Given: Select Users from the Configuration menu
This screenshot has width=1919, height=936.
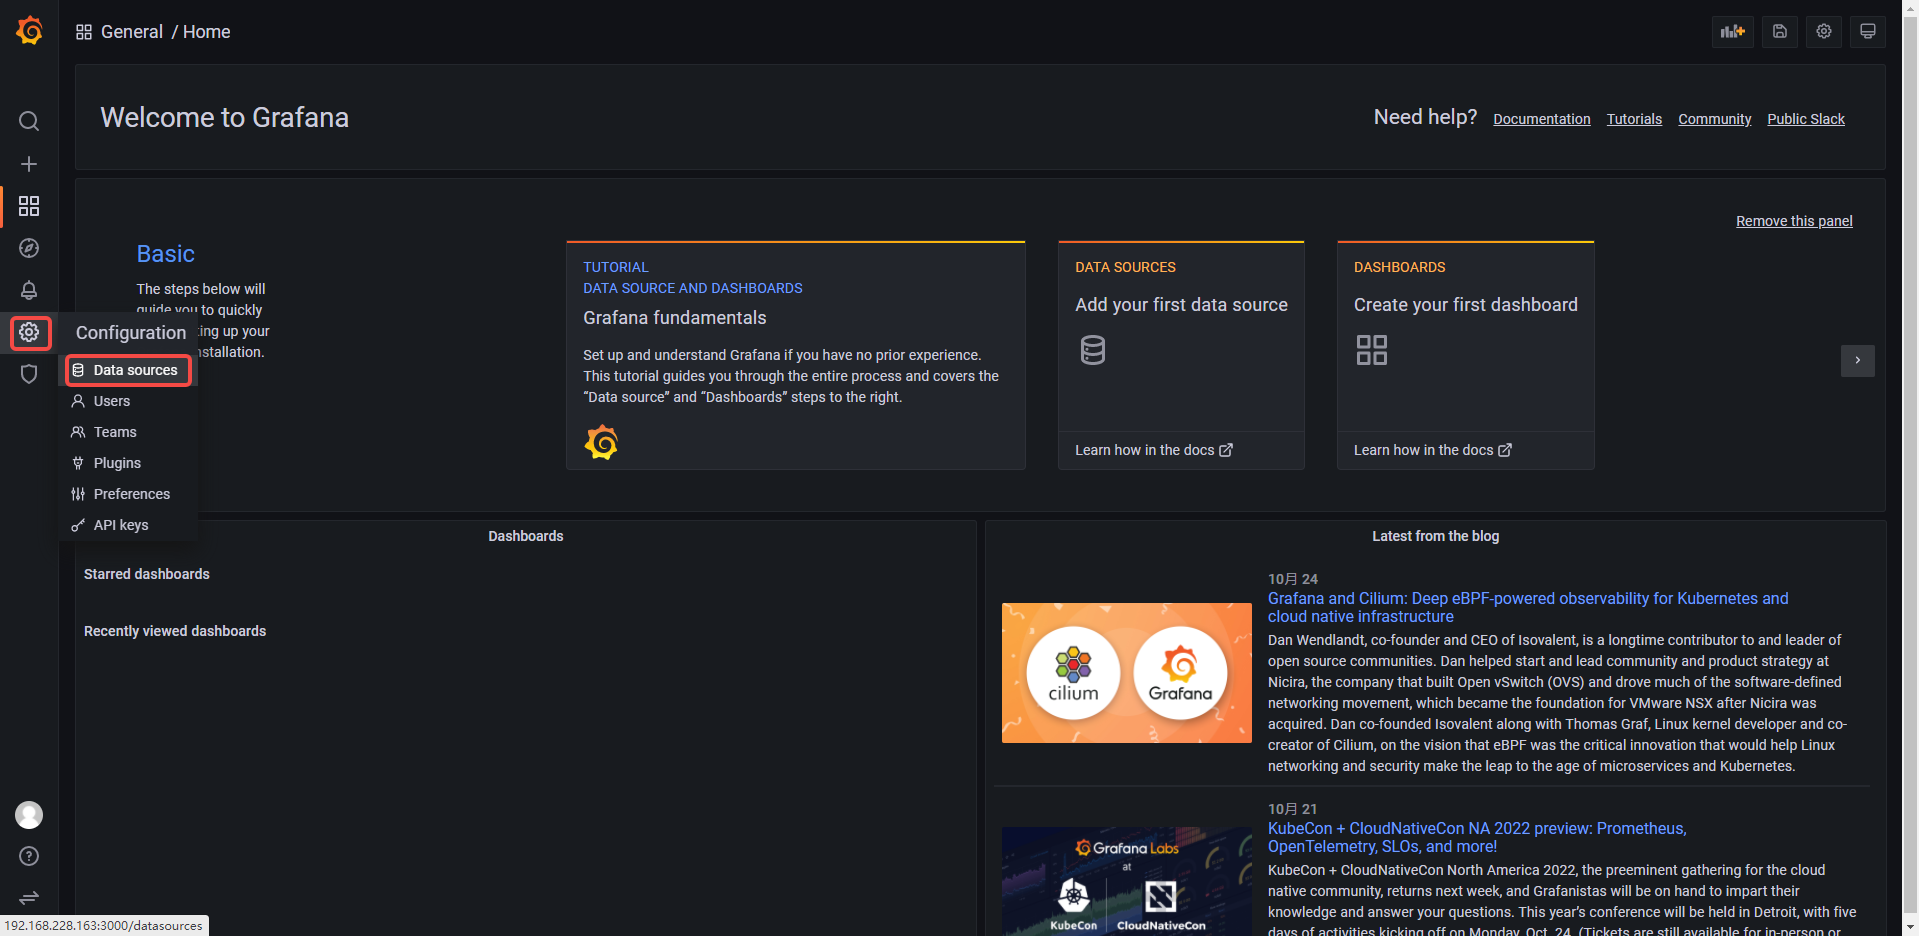Looking at the screenshot, I should click(128, 401).
